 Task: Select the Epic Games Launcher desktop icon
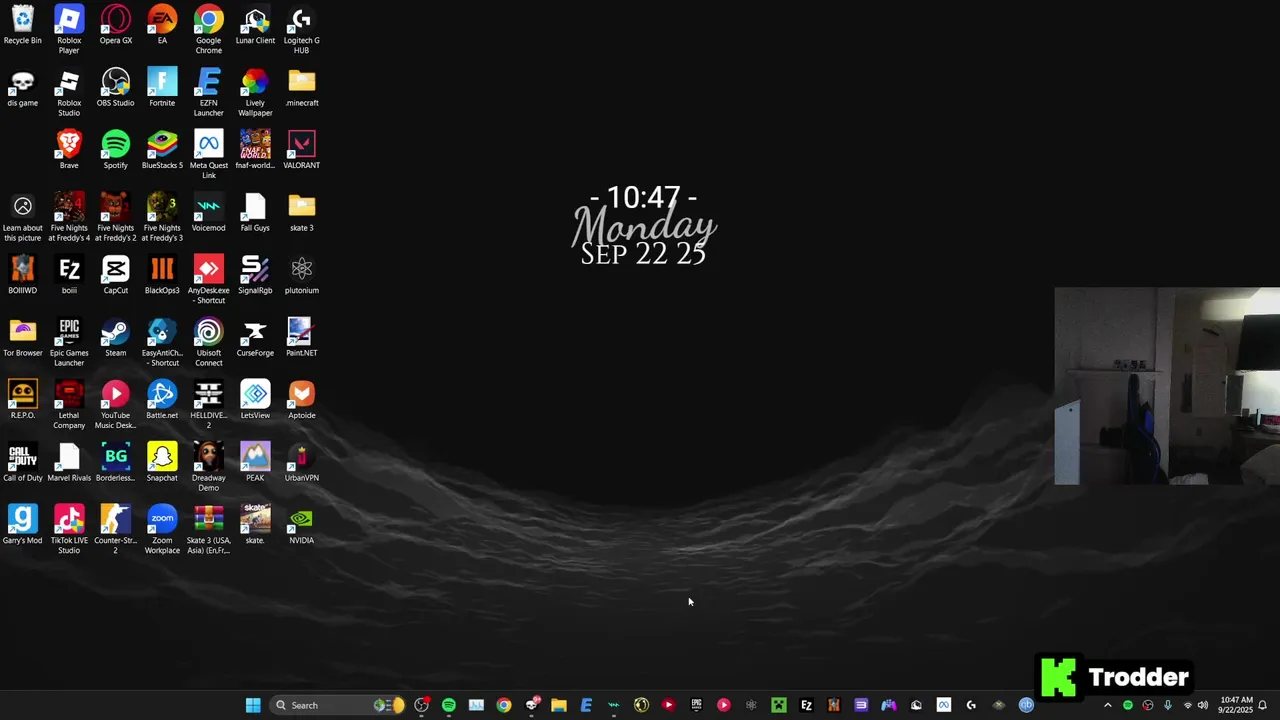point(69,342)
